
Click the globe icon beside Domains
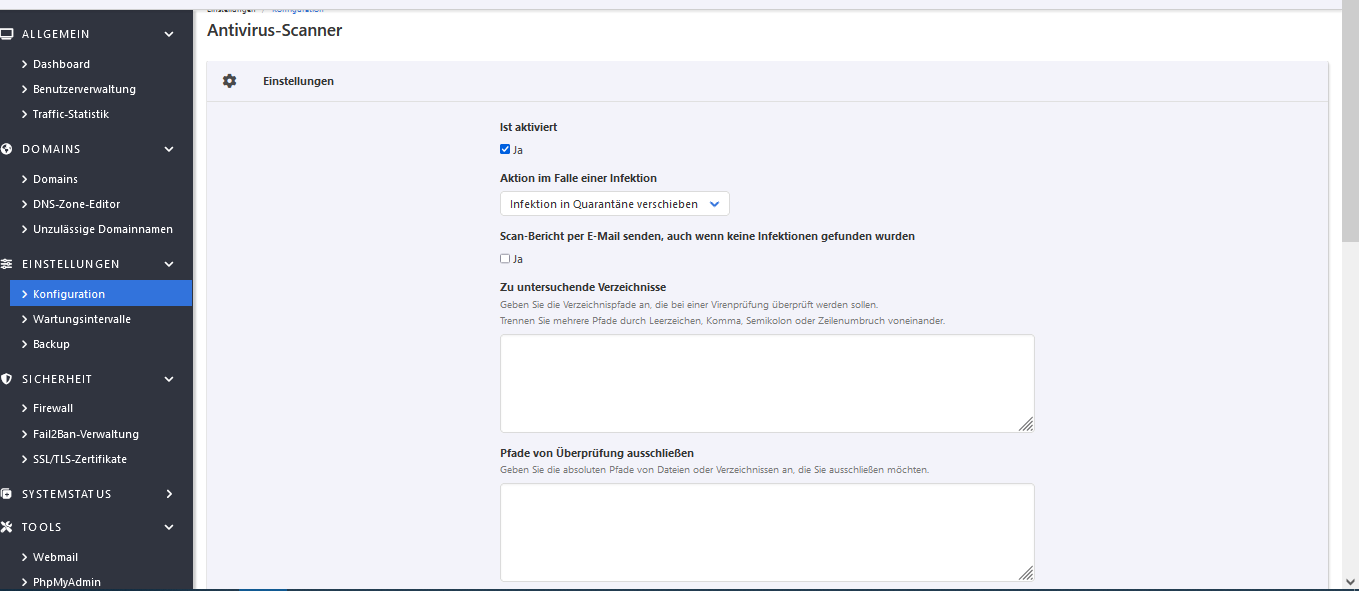tap(7, 149)
